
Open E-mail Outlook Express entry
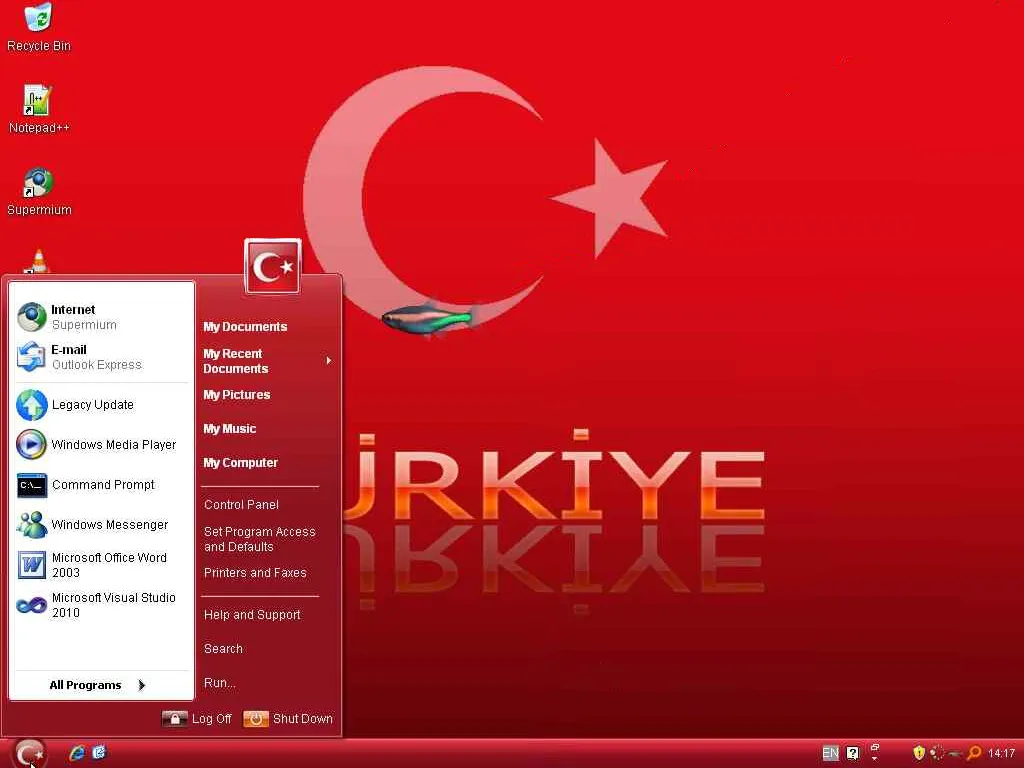point(103,357)
